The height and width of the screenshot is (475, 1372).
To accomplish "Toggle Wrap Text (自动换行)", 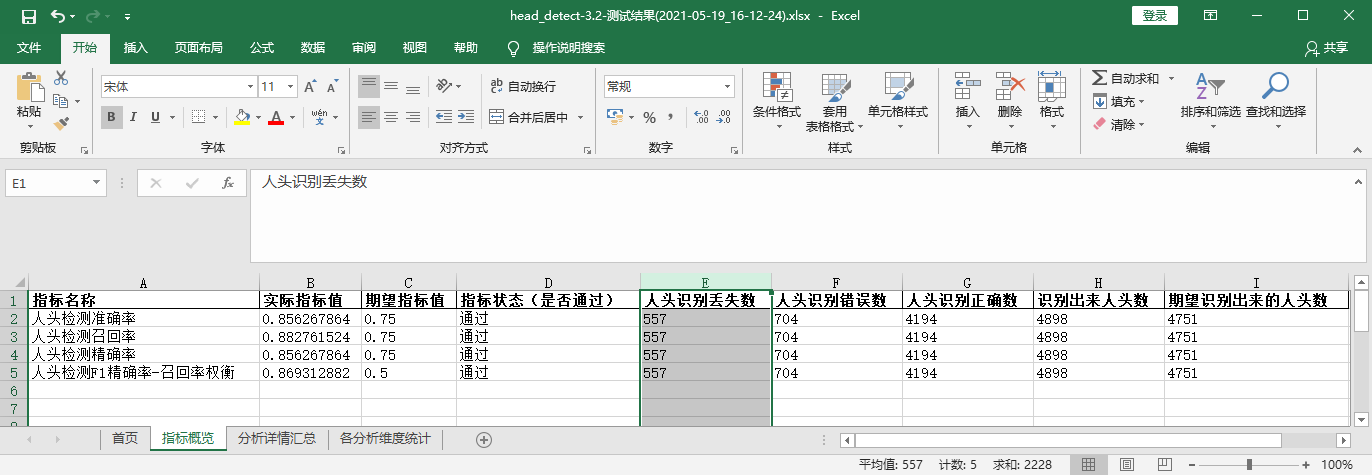I will tap(523, 87).
